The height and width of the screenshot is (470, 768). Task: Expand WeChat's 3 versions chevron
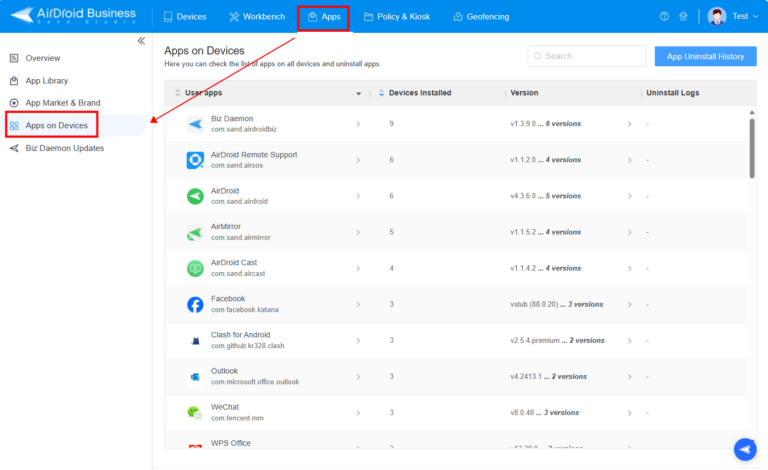tap(629, 413)
